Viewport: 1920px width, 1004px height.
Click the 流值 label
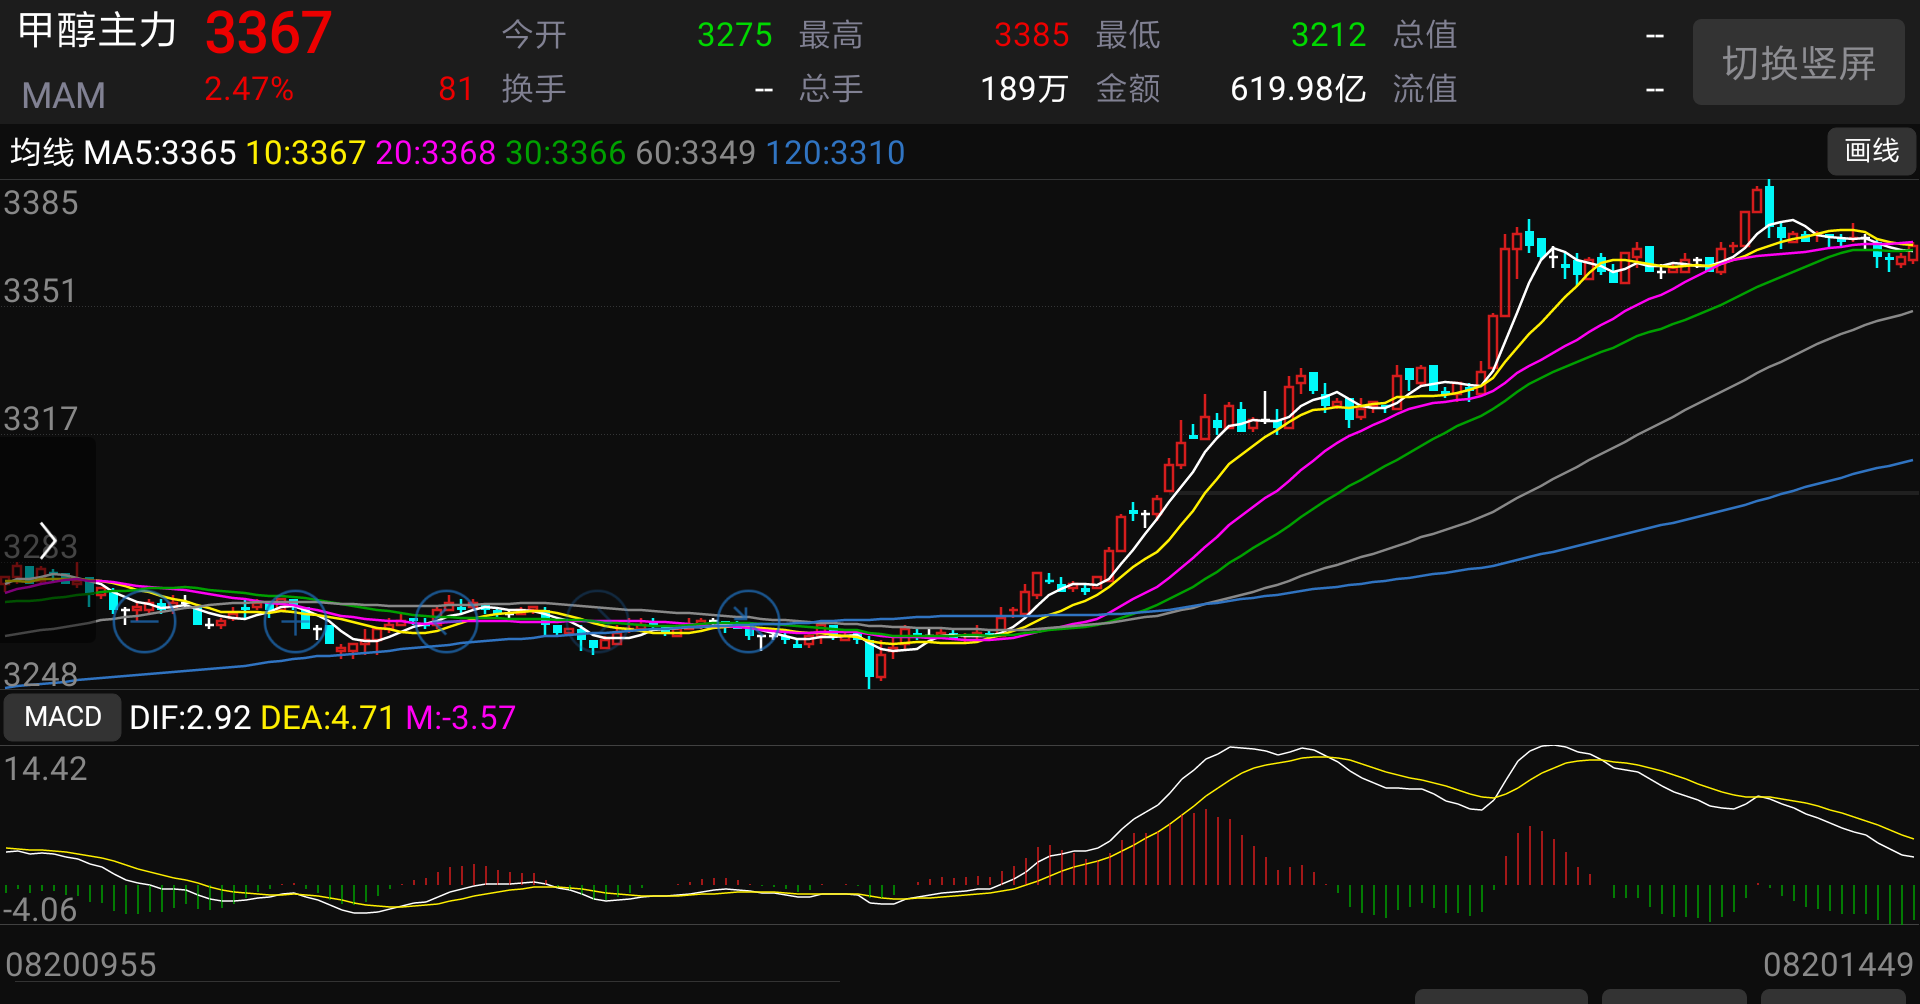coord(1425,89)
